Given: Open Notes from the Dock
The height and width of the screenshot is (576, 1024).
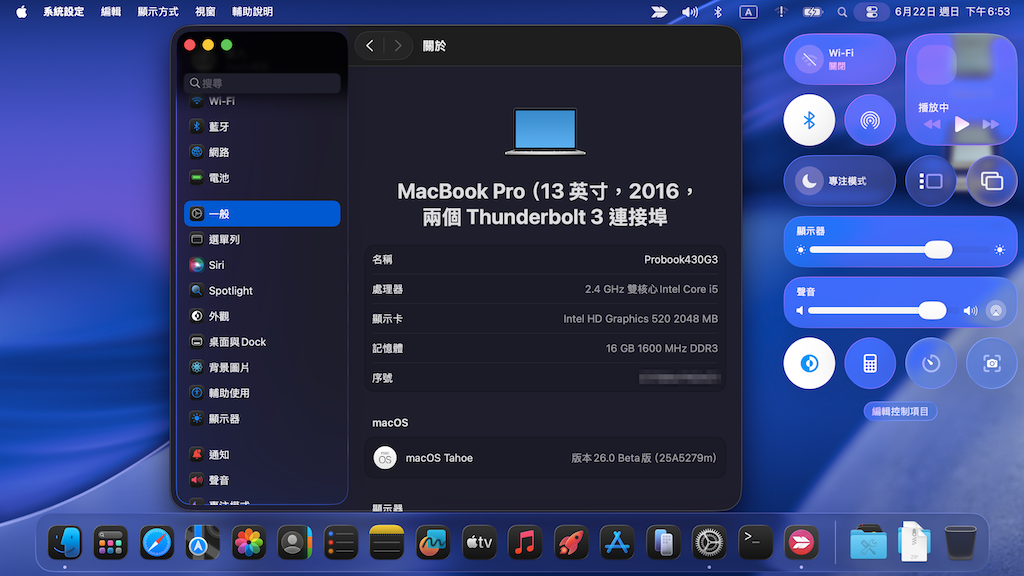Looking at the screenshot, I should click(x=387, y=543).
